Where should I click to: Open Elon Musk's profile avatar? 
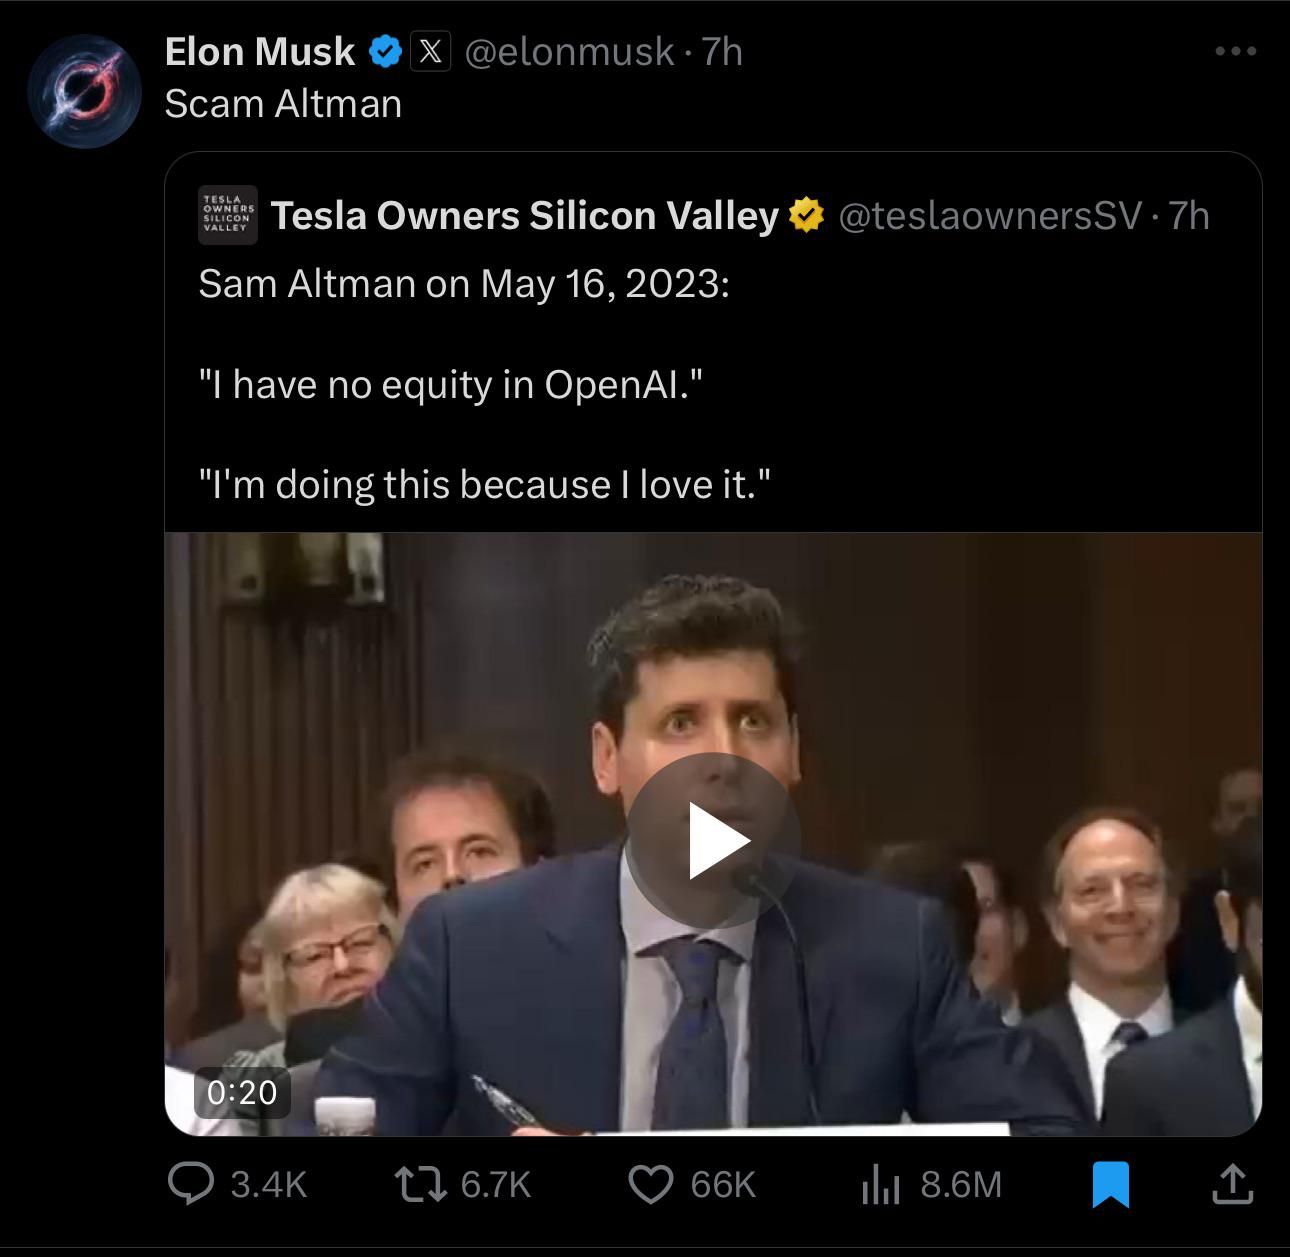click(x=85, y=91)
